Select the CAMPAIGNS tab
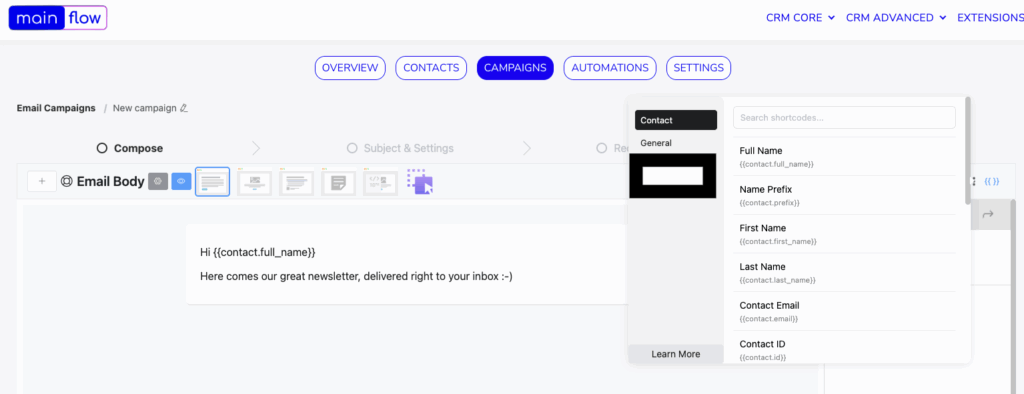Viewport: 1024px width, 394px height. (515, 68)
